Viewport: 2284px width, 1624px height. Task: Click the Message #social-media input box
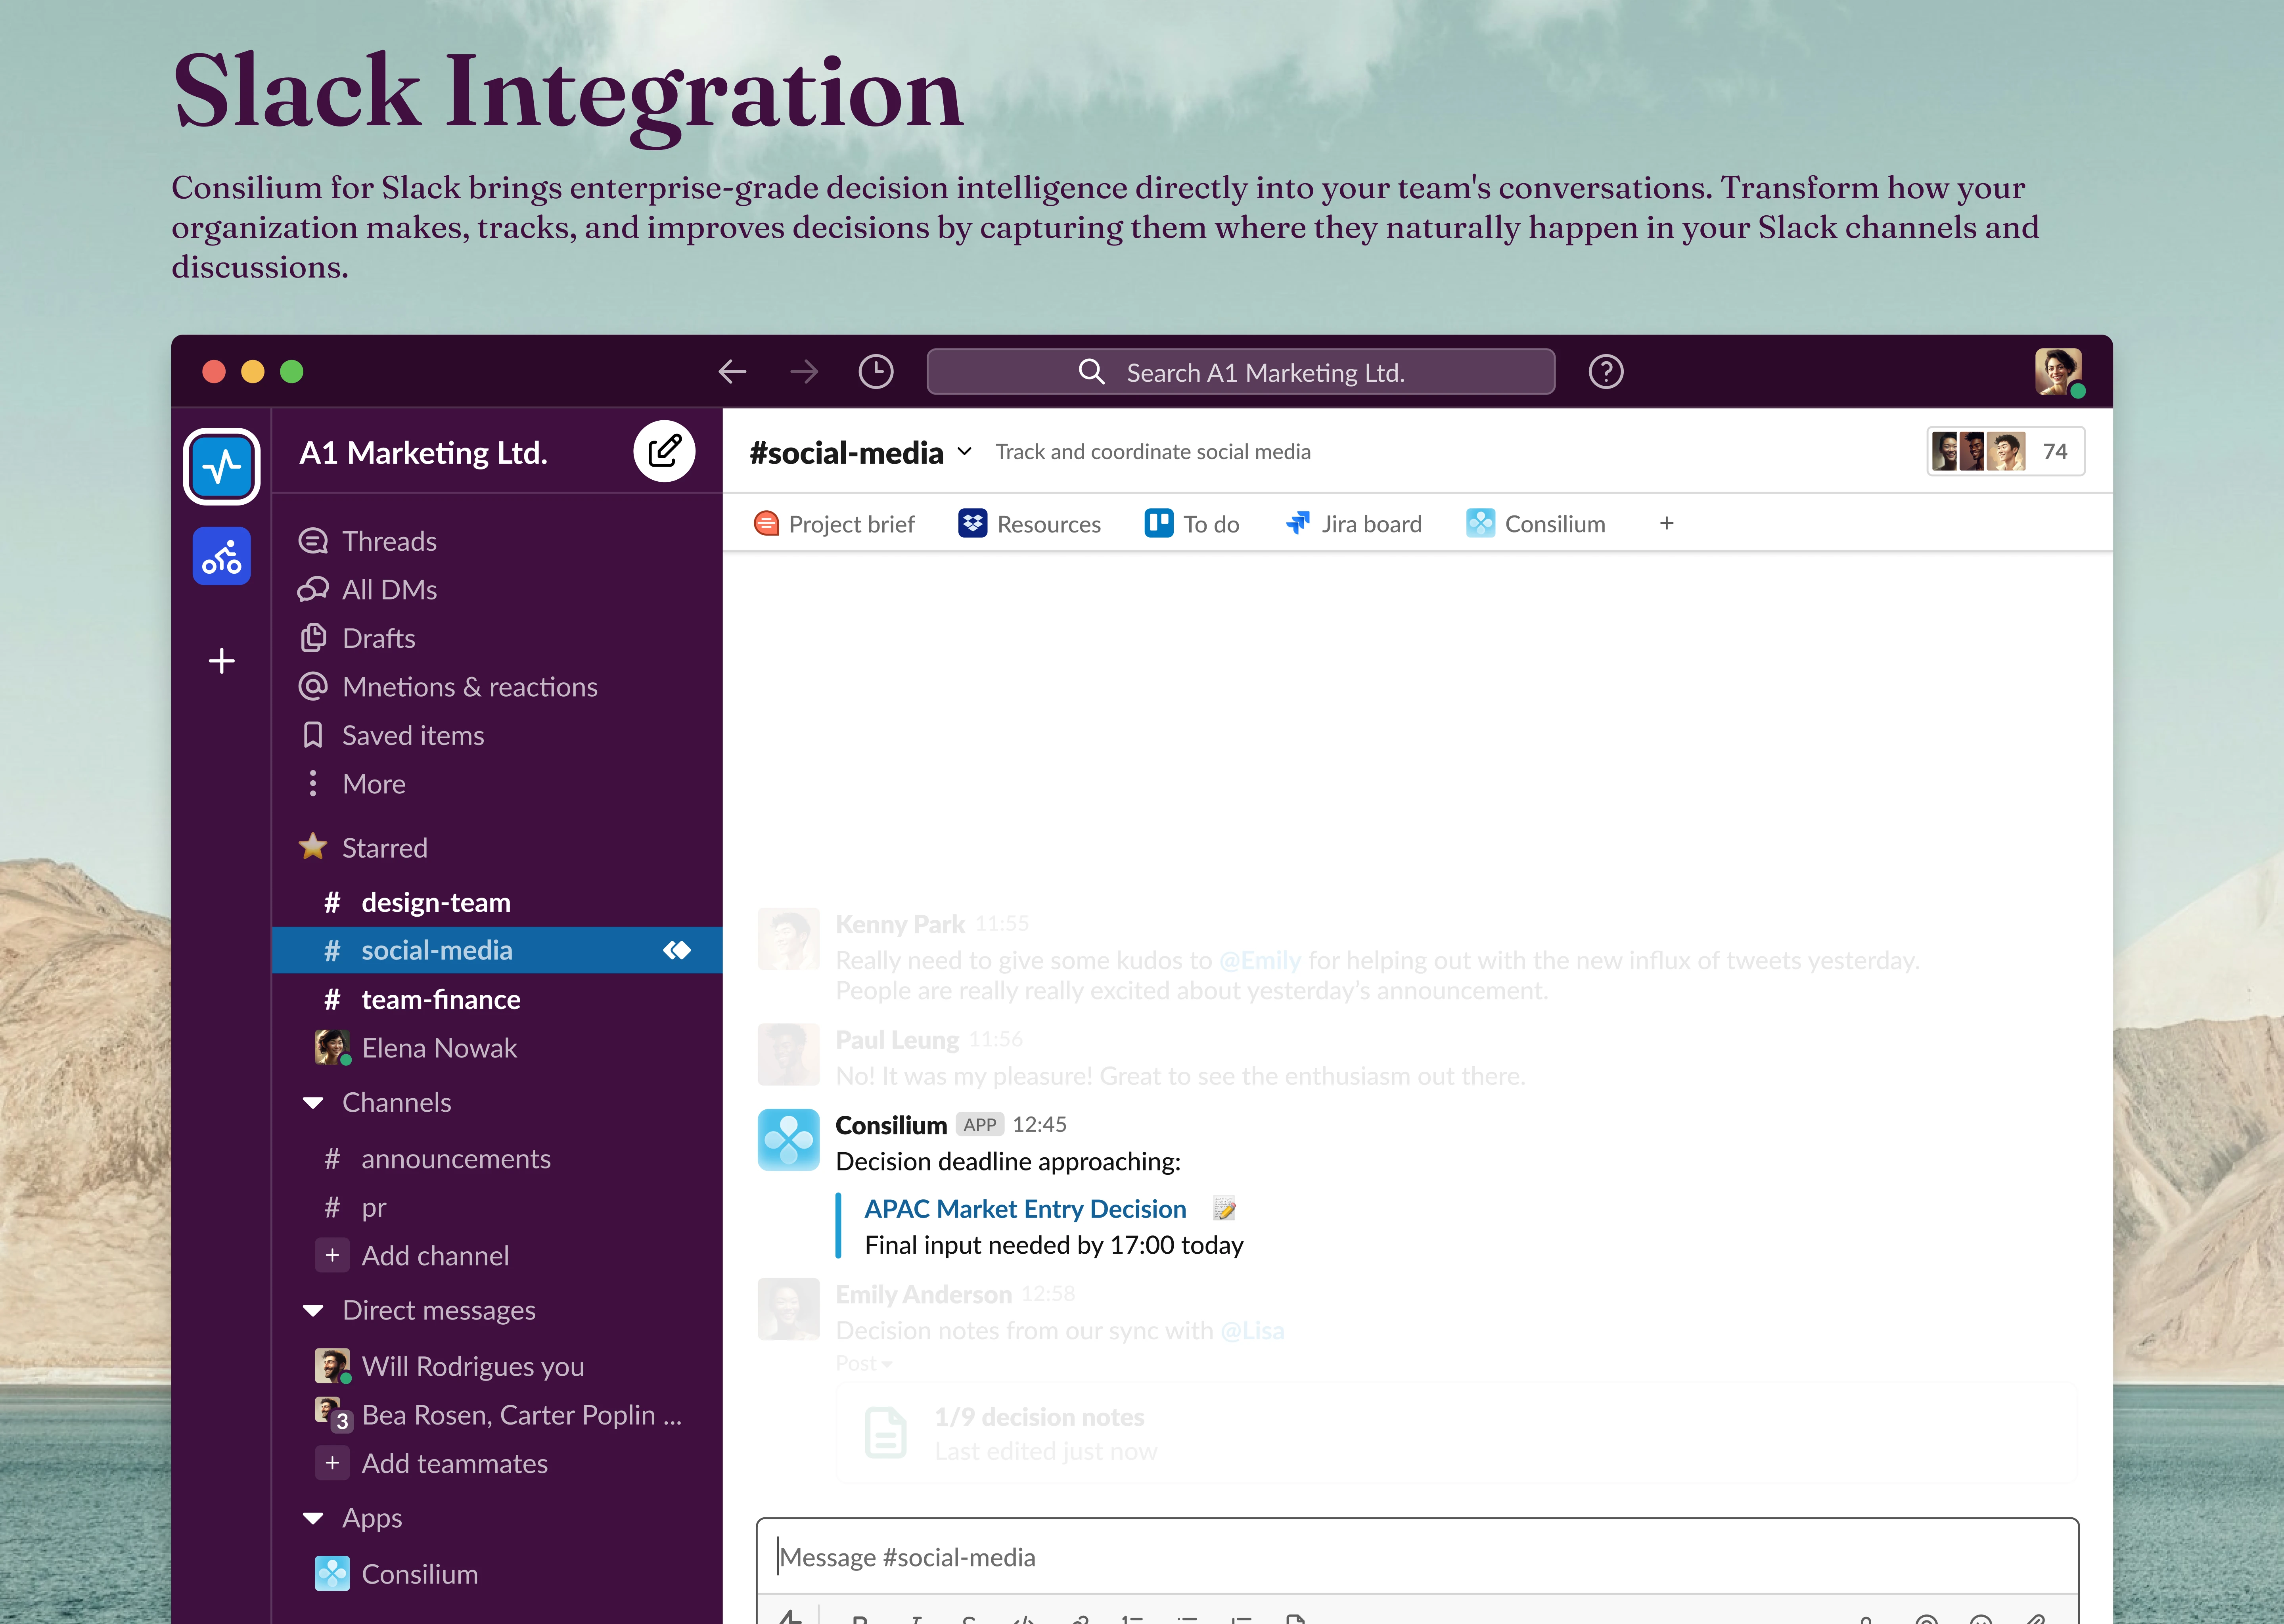click(1417, 1557)
